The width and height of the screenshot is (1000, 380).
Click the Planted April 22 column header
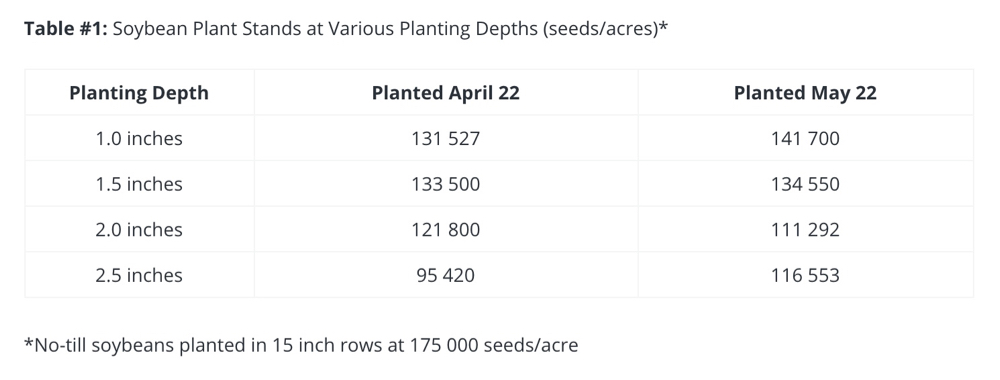pyautogui.click(x=446, y=93)
